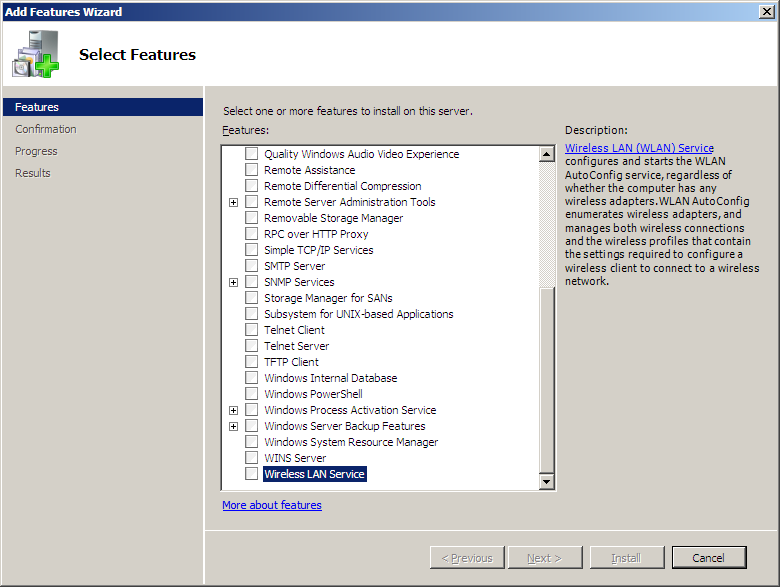Viewport: 780px width, 587px height.
Task: Select Storage Manager for SANs label
Action: 328,298
